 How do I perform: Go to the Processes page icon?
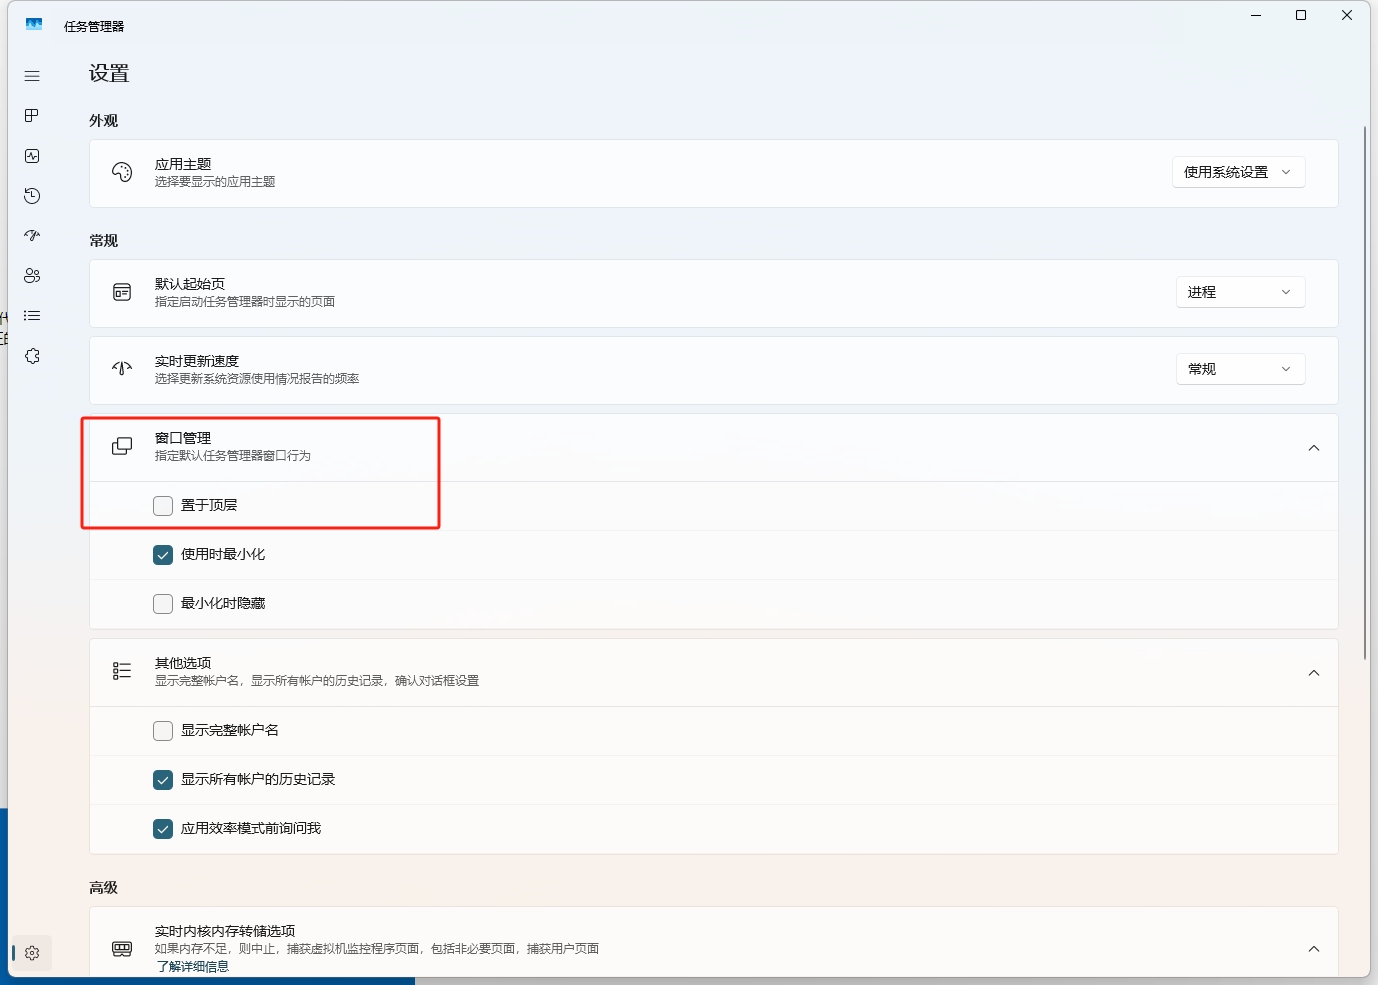[32, 116]
